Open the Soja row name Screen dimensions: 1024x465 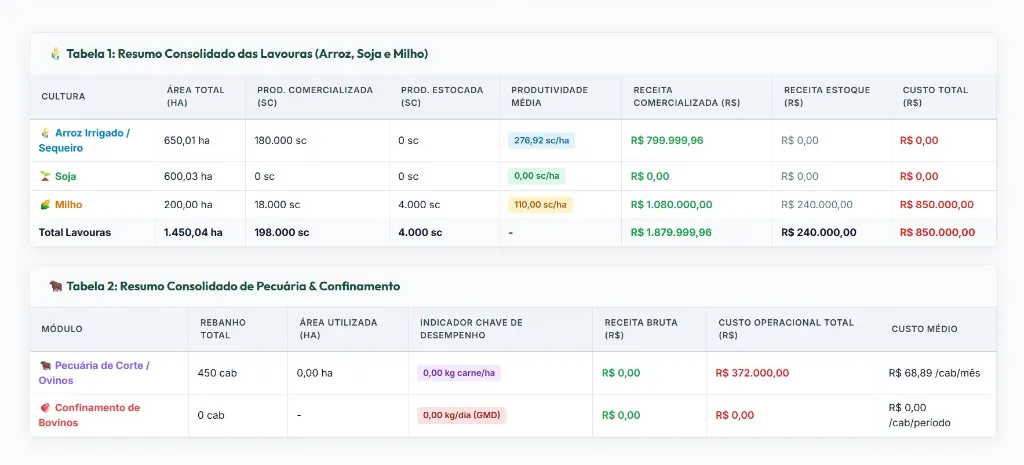(65, 176)
